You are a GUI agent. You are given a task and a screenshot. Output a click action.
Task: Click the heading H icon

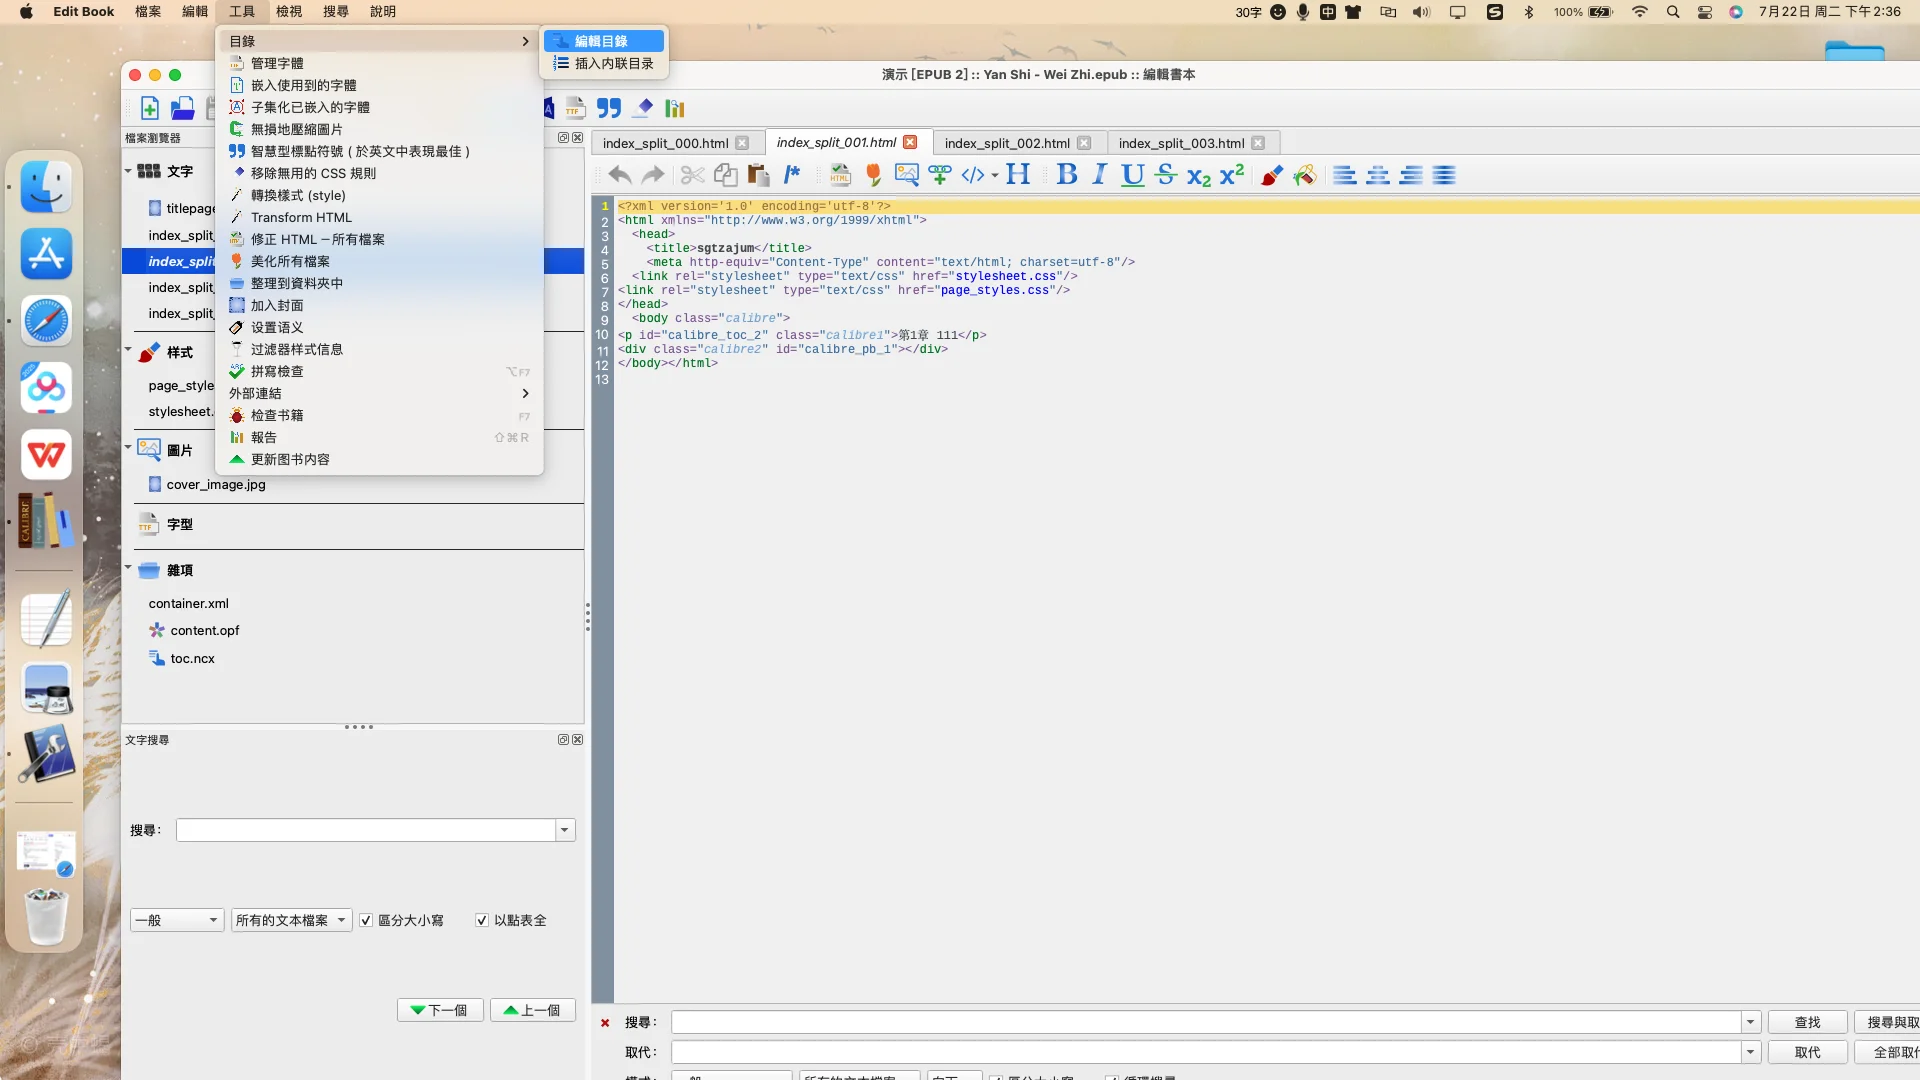point(1018,175)
